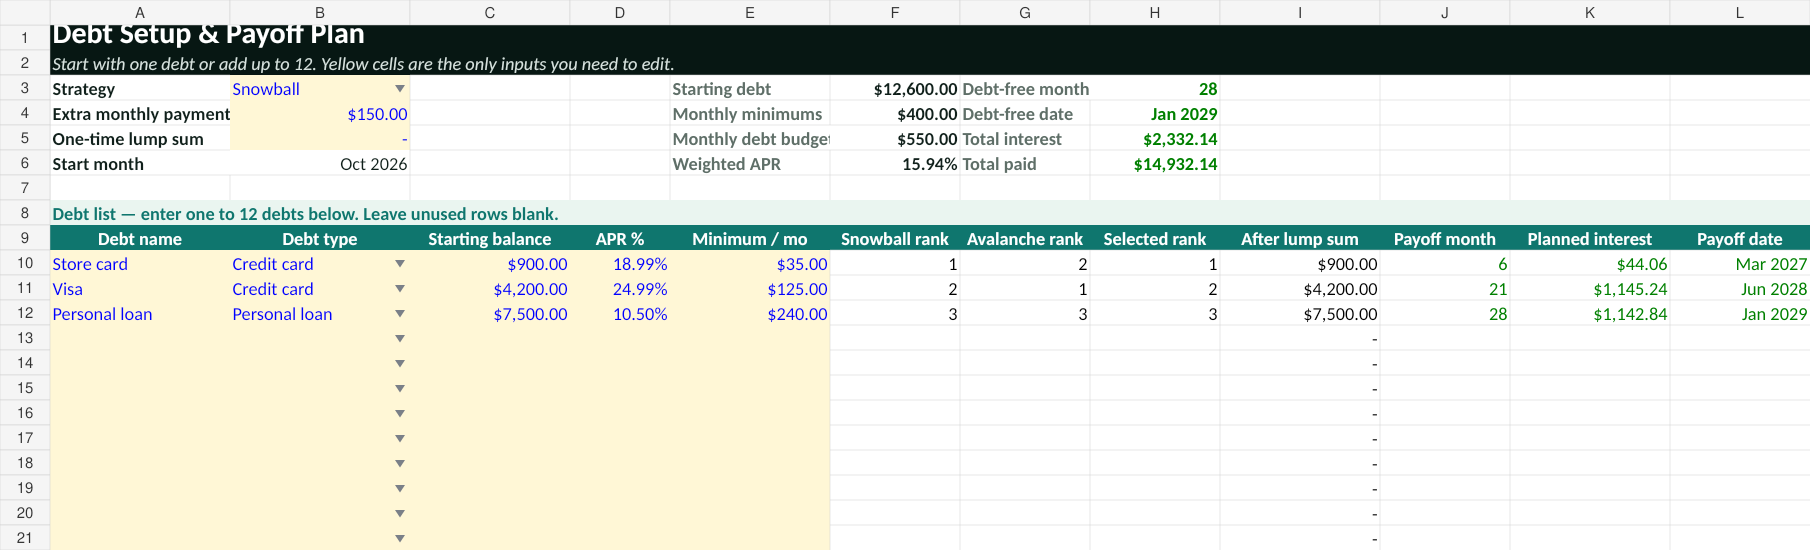This screenshot has height=550, width=1810.
Task: Click the $900.00 starting balance cell
Action: point(490,264)
